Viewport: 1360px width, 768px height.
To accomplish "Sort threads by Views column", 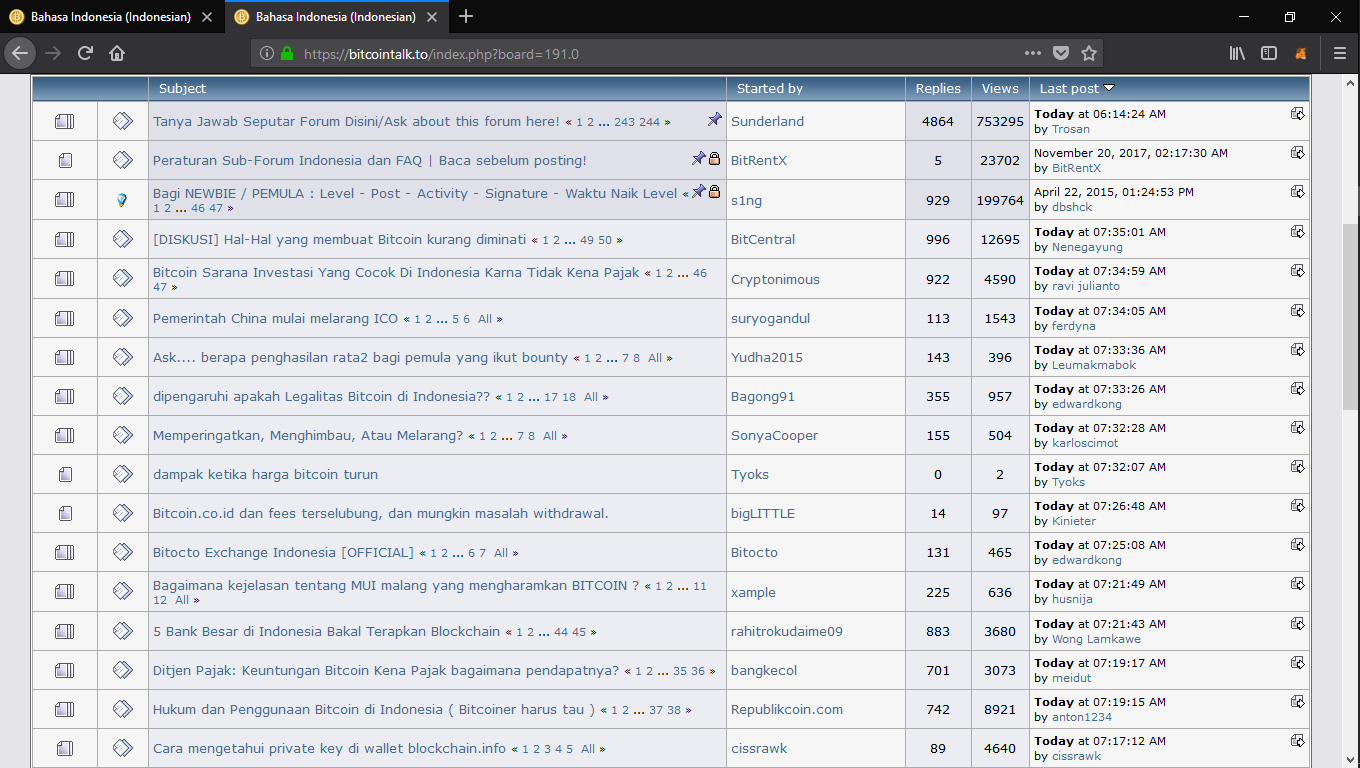I will pos(1000,88).
